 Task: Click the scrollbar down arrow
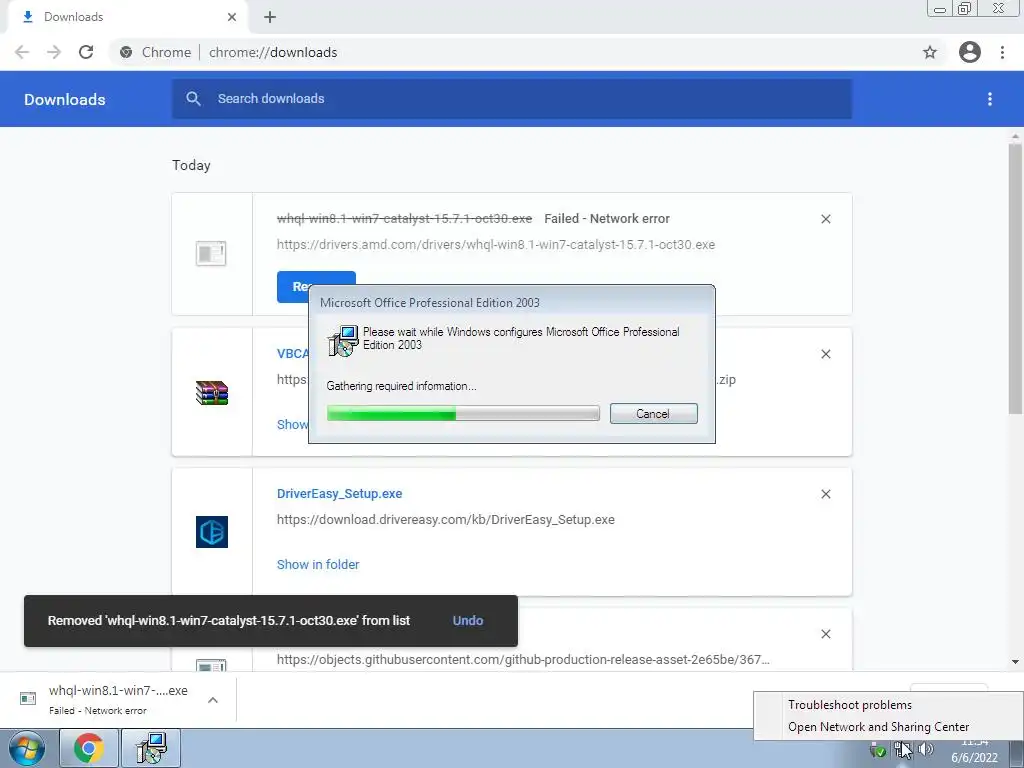click(x=1015, y=662)
